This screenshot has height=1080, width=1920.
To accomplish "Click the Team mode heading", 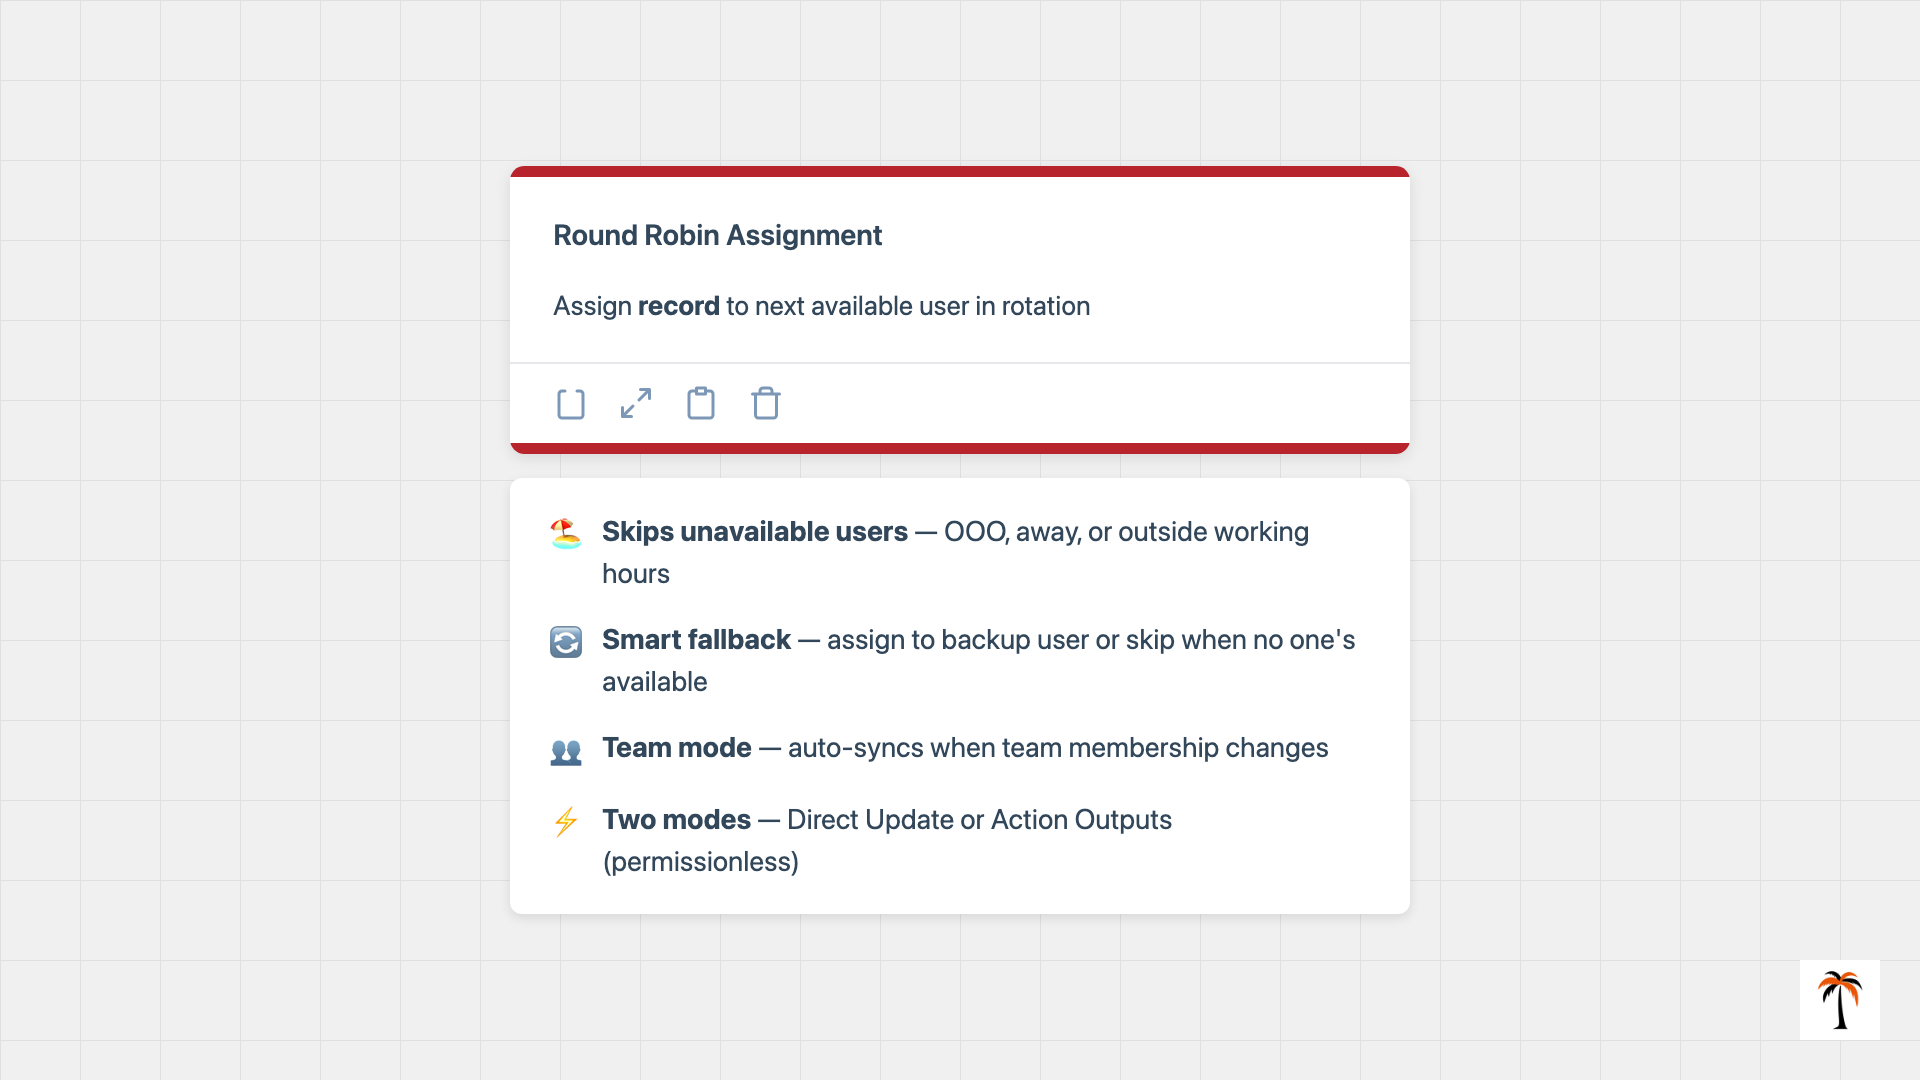I will click(676, 748).
